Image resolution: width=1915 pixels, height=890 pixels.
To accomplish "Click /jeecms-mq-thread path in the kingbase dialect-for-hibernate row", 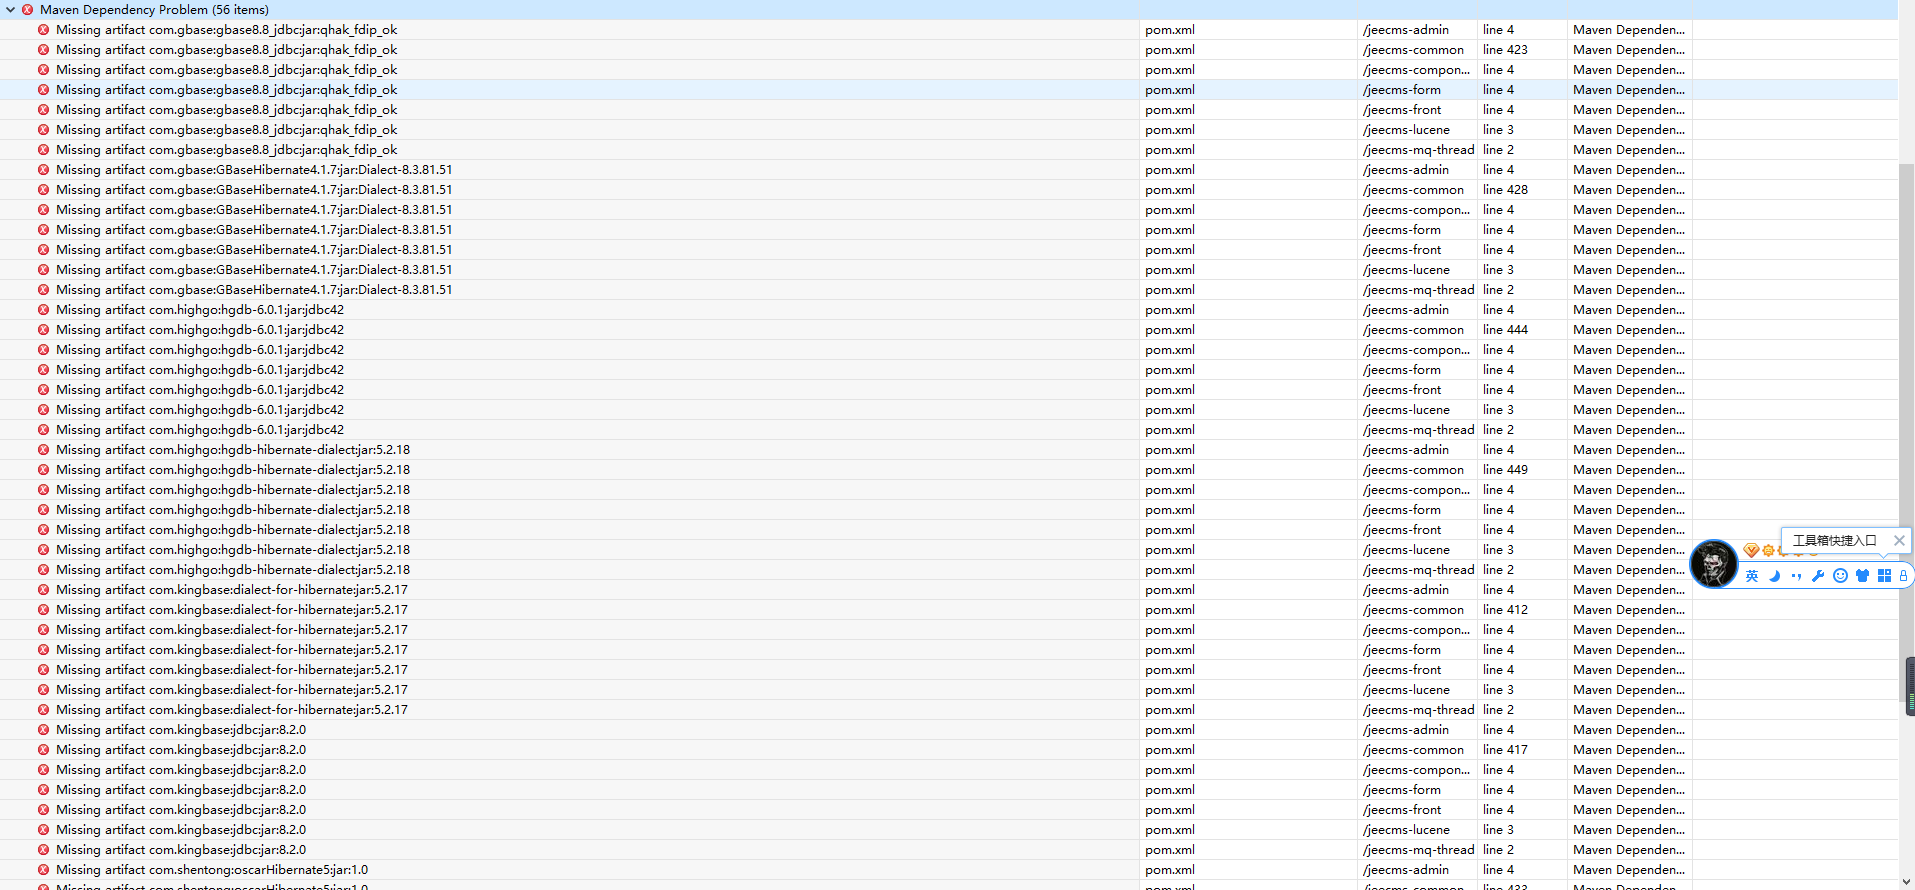I will 1418,710.
